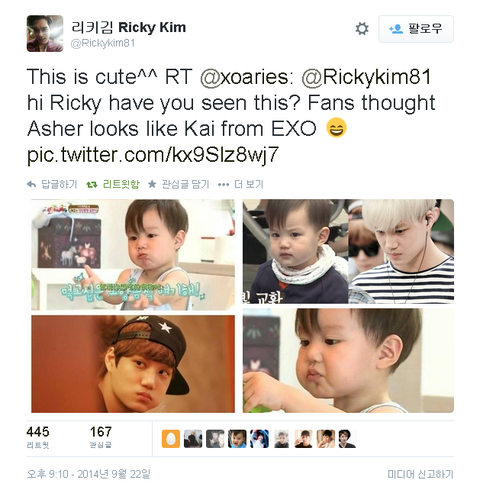
Task: Open Ricky Kim's profile avatar
Action: point(45,33)
